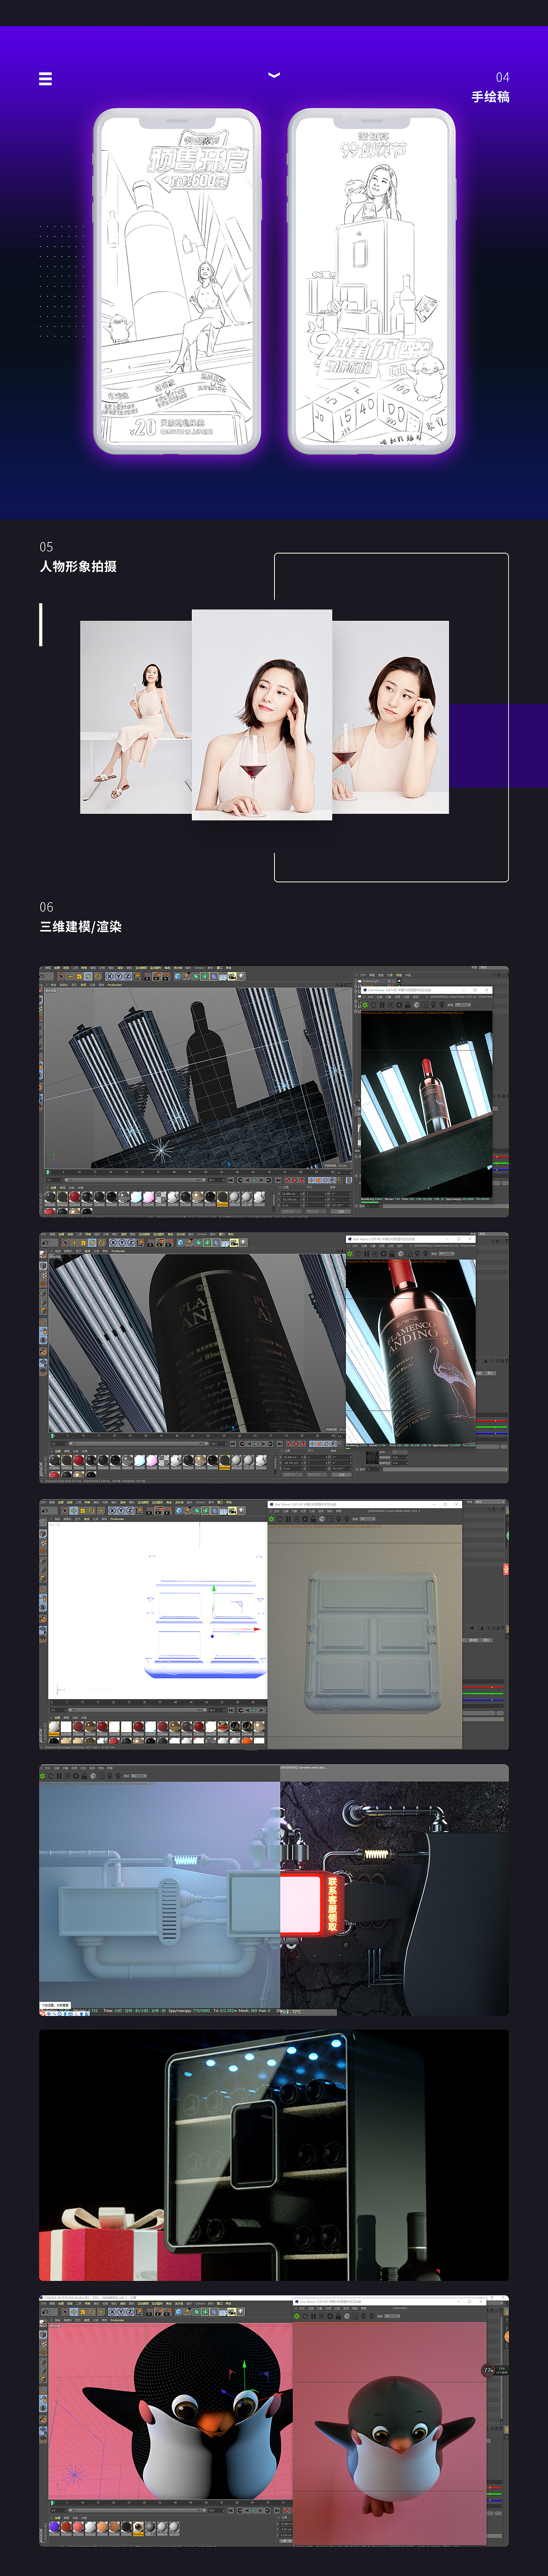548x2576 pixels.
Task: Open the wine cabinet and gift box render
Action: tap(274, 2155)
